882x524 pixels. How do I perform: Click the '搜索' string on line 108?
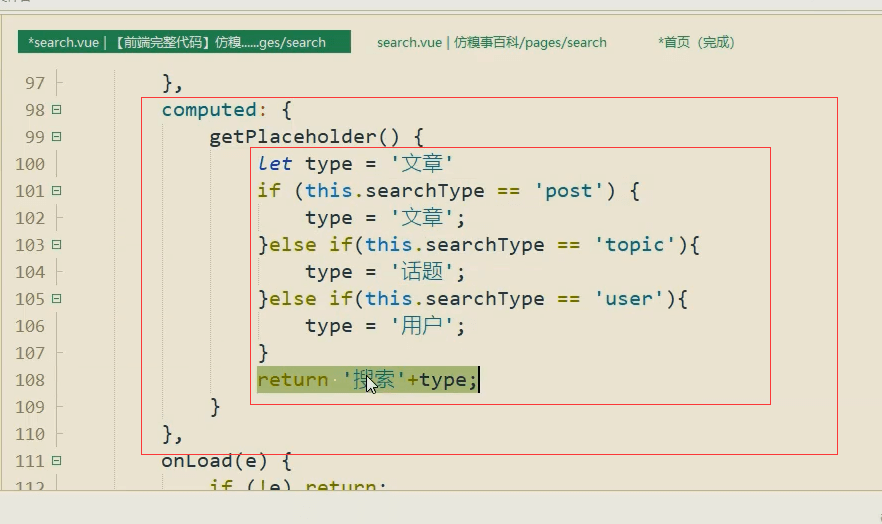point(374,380)
